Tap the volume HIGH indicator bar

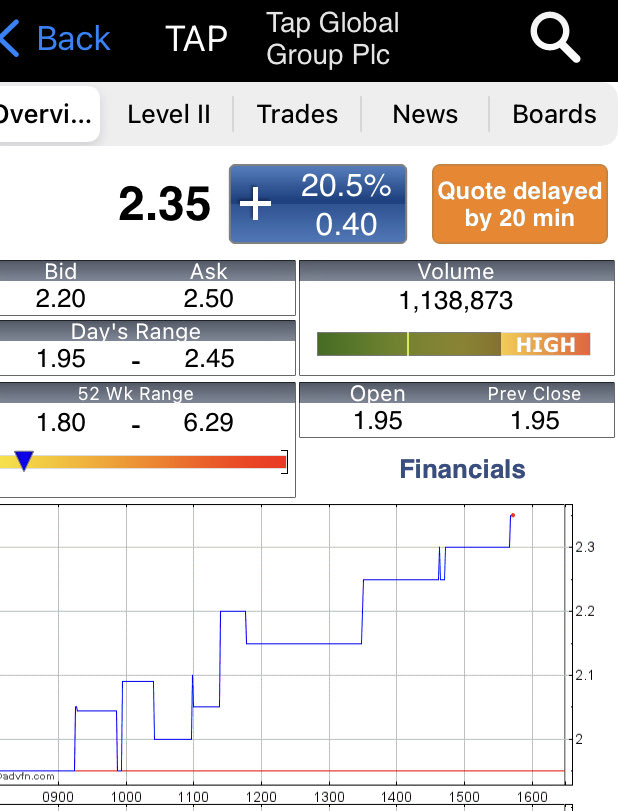click(454, 344)
